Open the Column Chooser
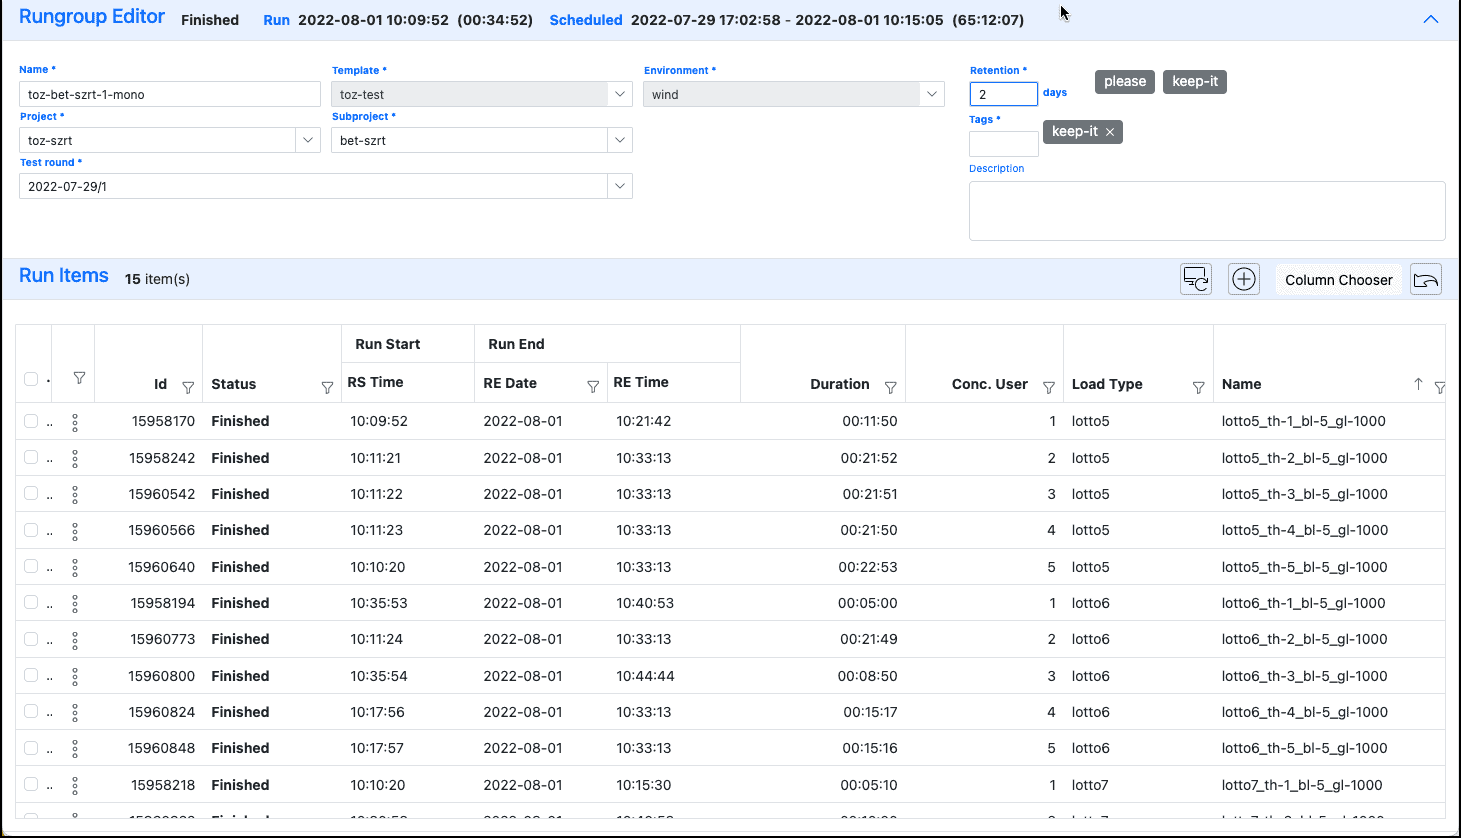Image resolution: width=1461 pixels, height=838 pixels. coord(1338,280)
